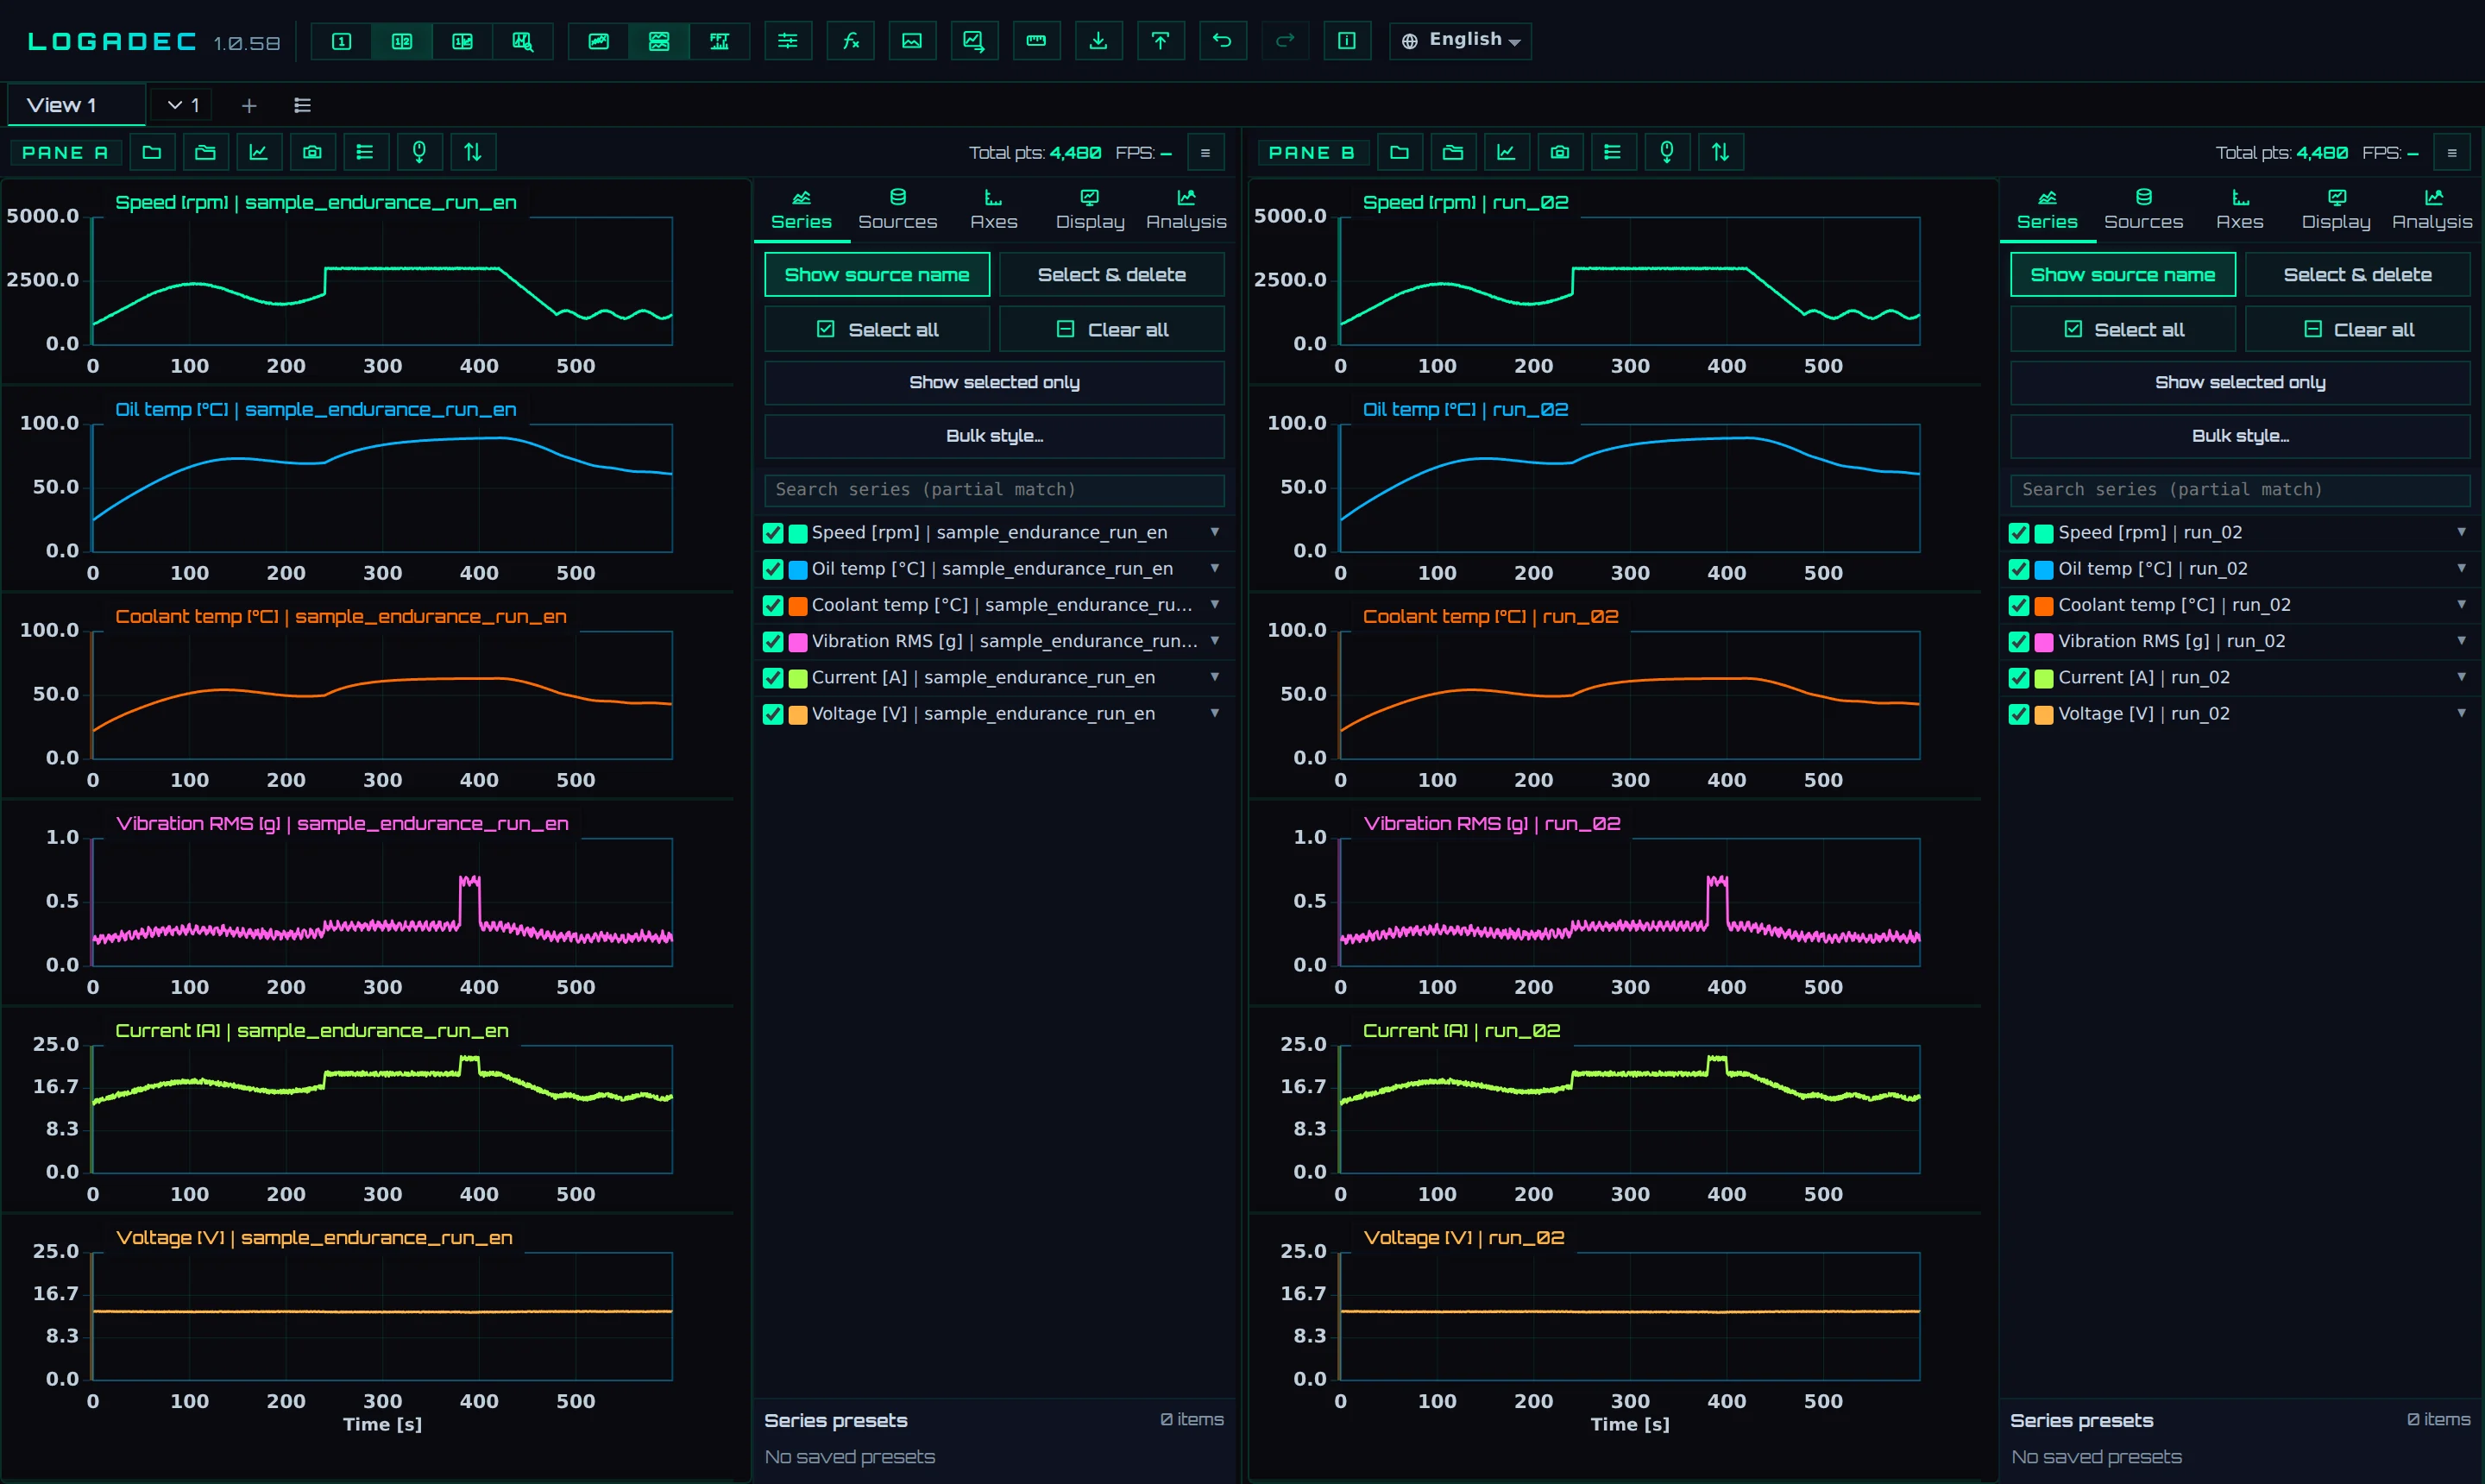Viewport: 2485px width, 1484px height.
Task: Expand Voltage [V] run_02 row arrow
Action: coord(2461,713)
